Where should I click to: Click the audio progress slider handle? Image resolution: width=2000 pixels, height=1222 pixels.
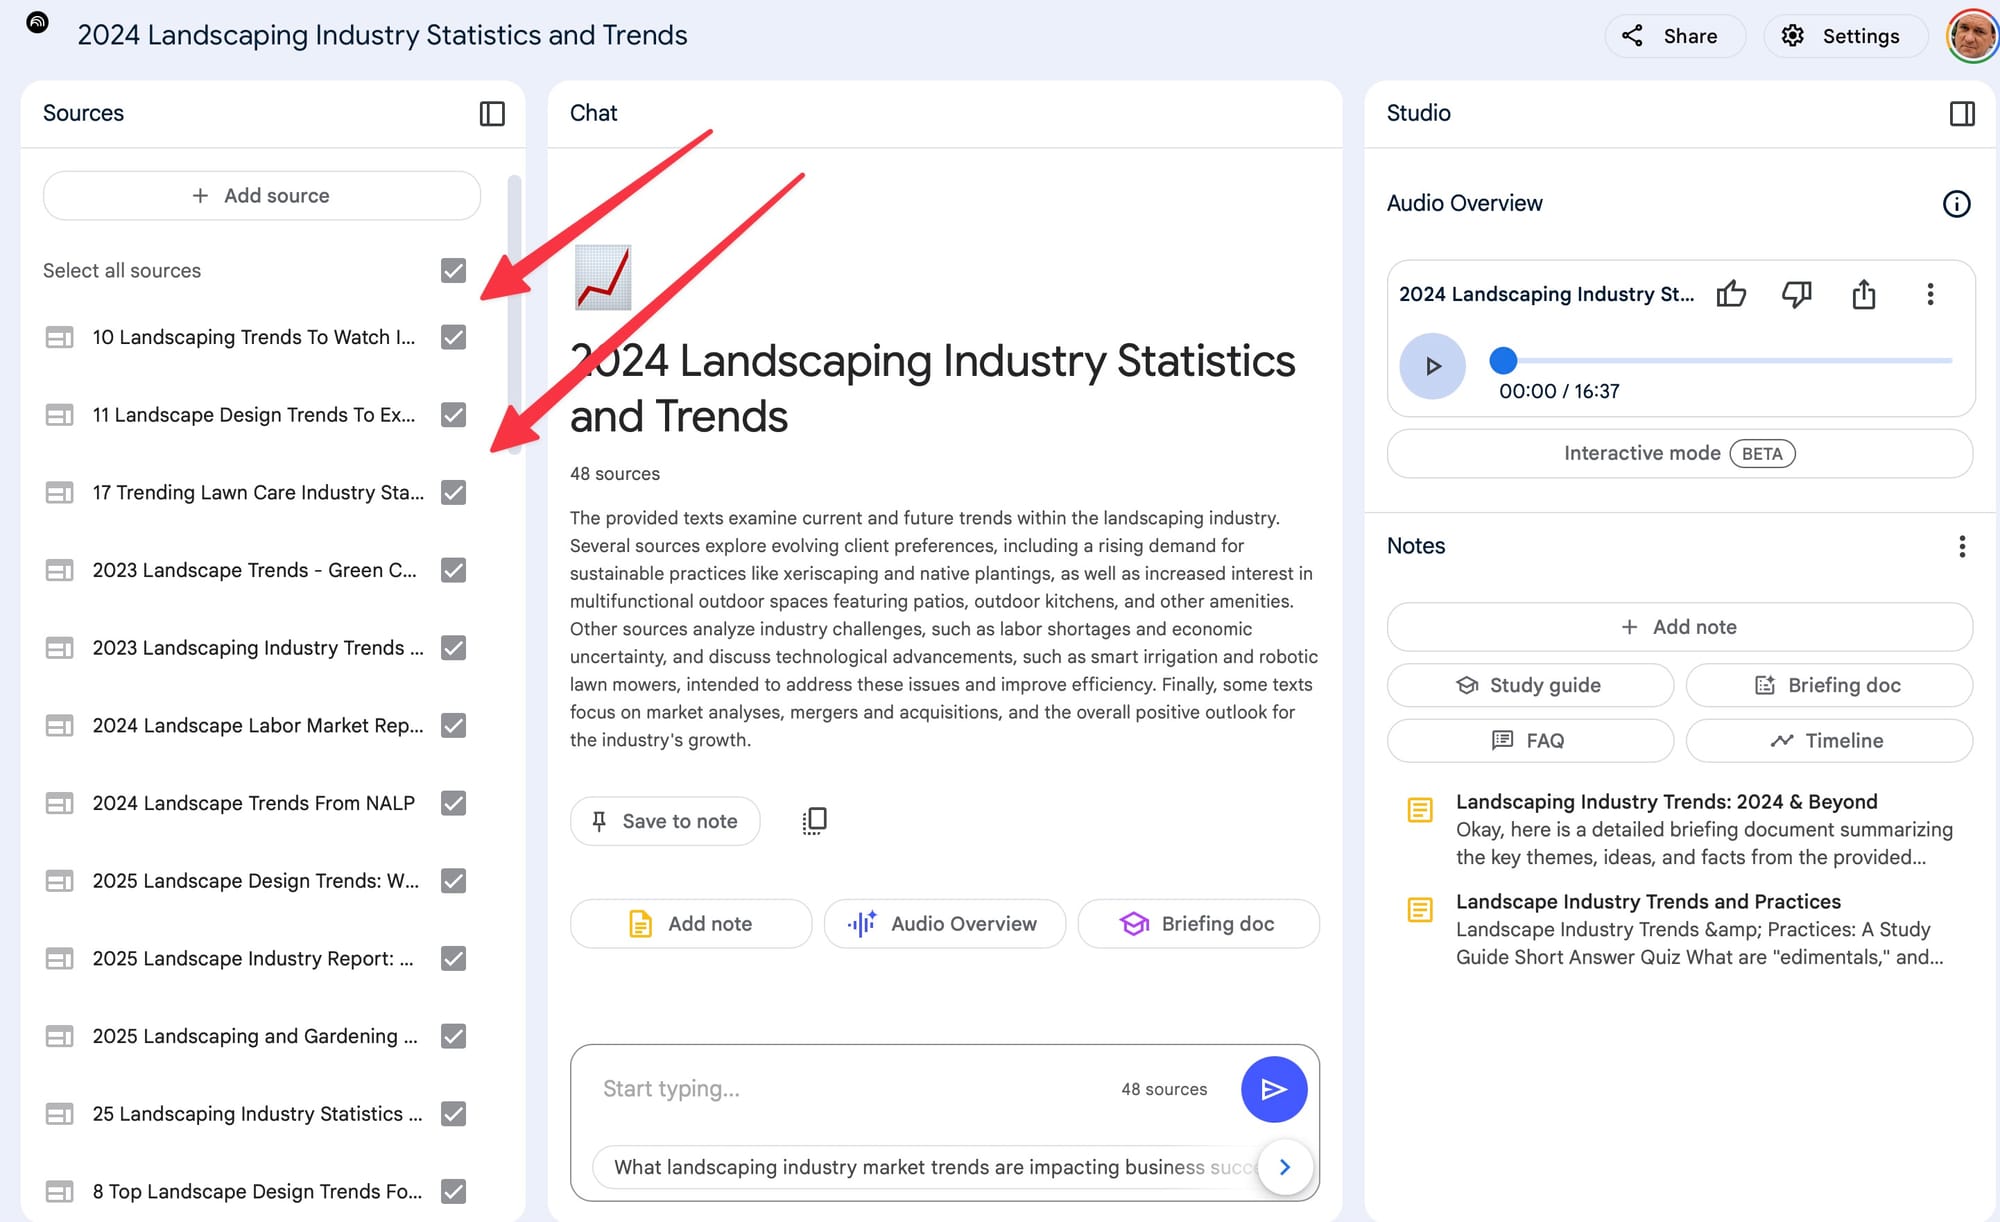pos(1503,360)
